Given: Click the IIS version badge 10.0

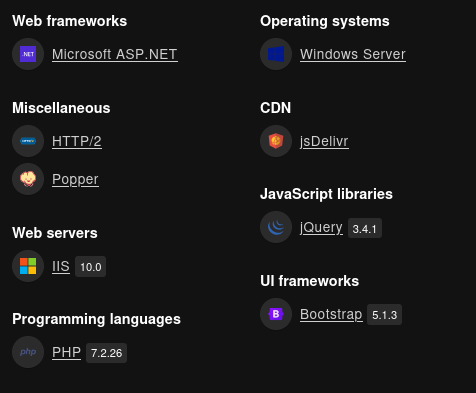Looking at the screenshot, I should [x=91, y=266].
